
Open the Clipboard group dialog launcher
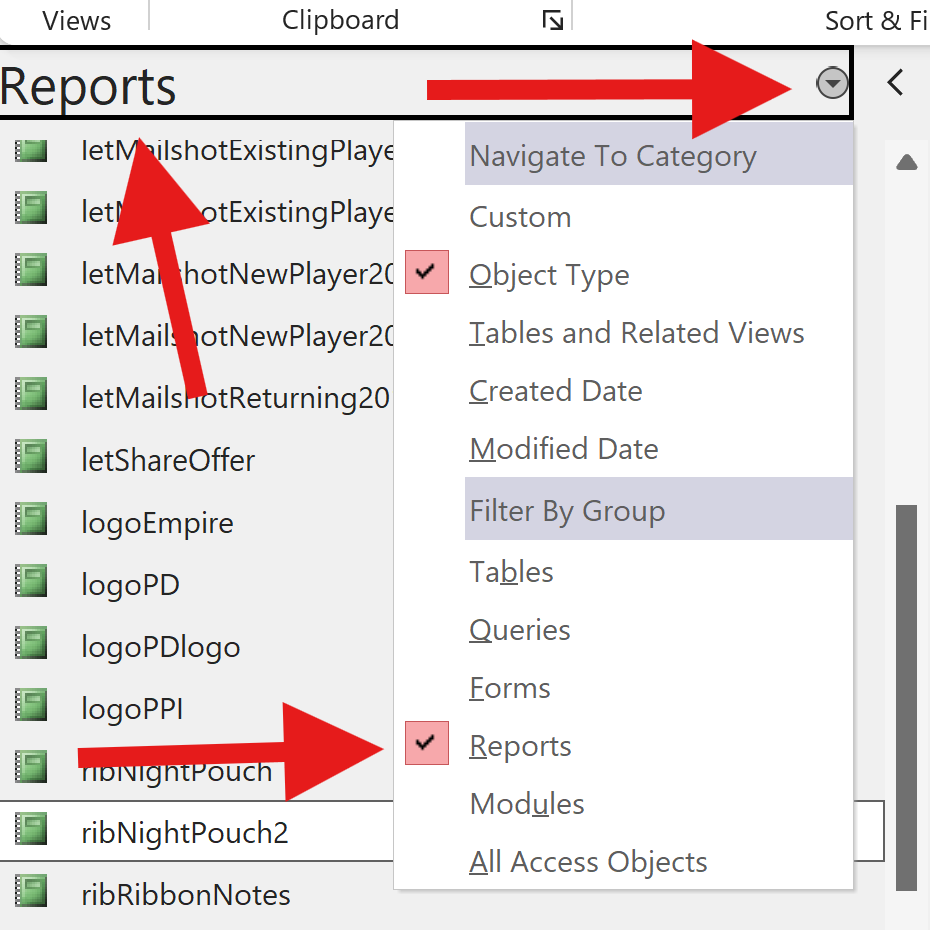click(x=552, y=20)
